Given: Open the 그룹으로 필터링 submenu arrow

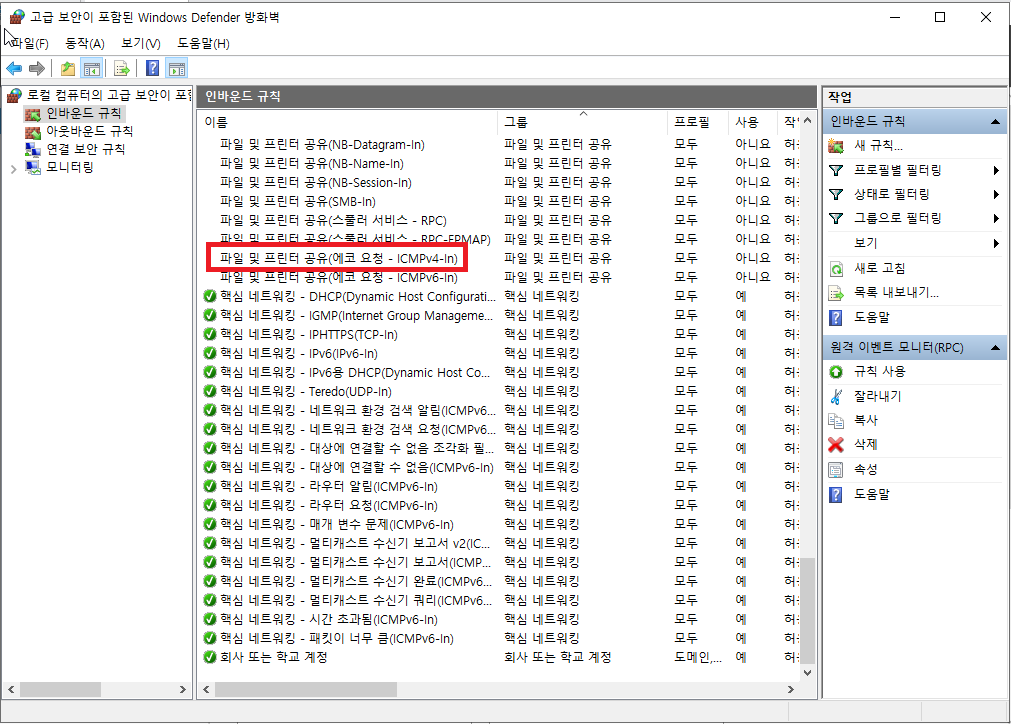Looking at the screenshot, I should click(x=996, y=219).
